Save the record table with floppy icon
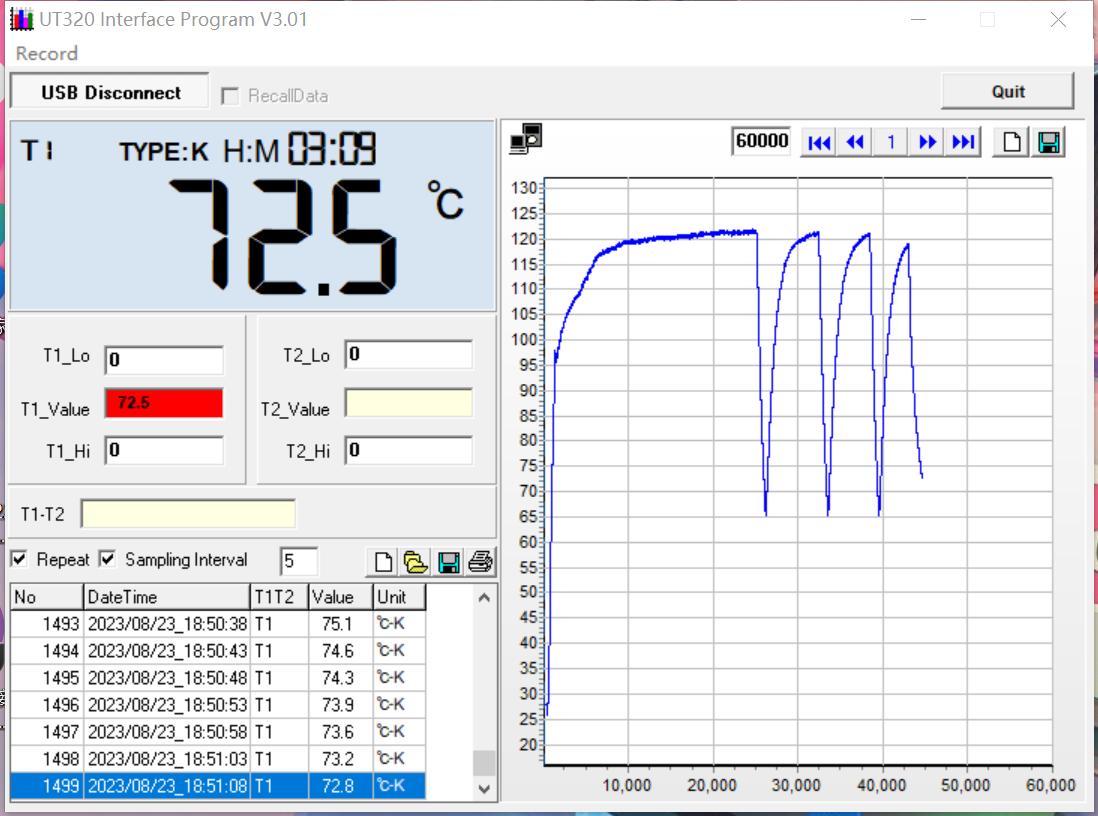 [x=449, y=562]
